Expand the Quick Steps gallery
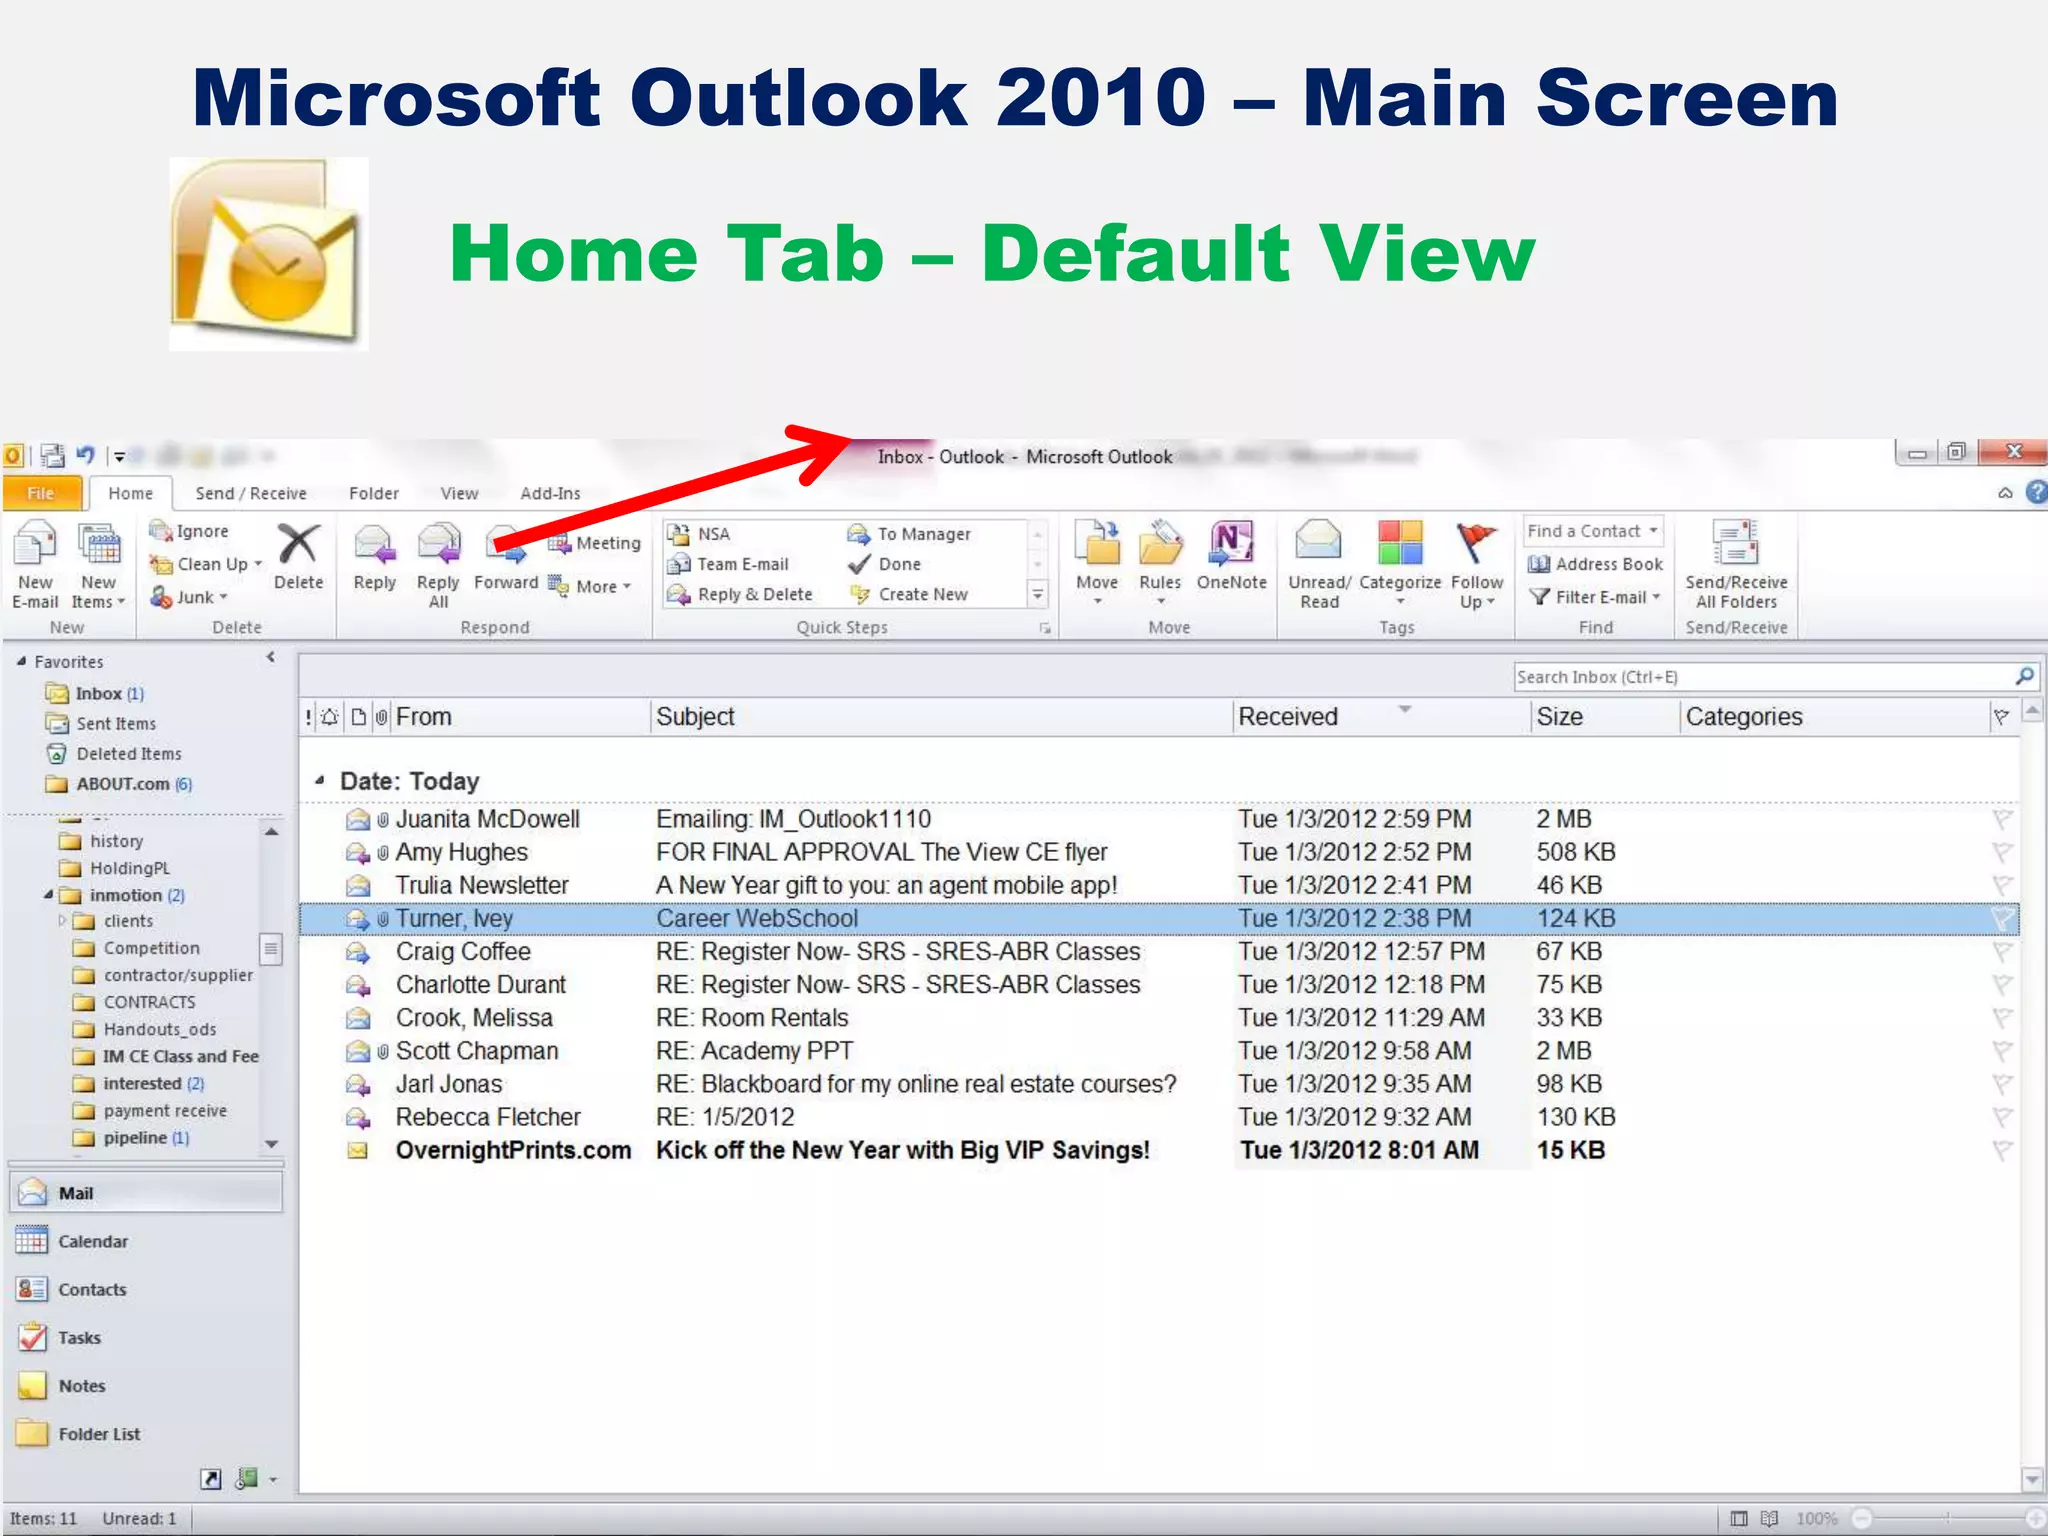This screenshot has width=2048, height=1536. [1038, 595]
